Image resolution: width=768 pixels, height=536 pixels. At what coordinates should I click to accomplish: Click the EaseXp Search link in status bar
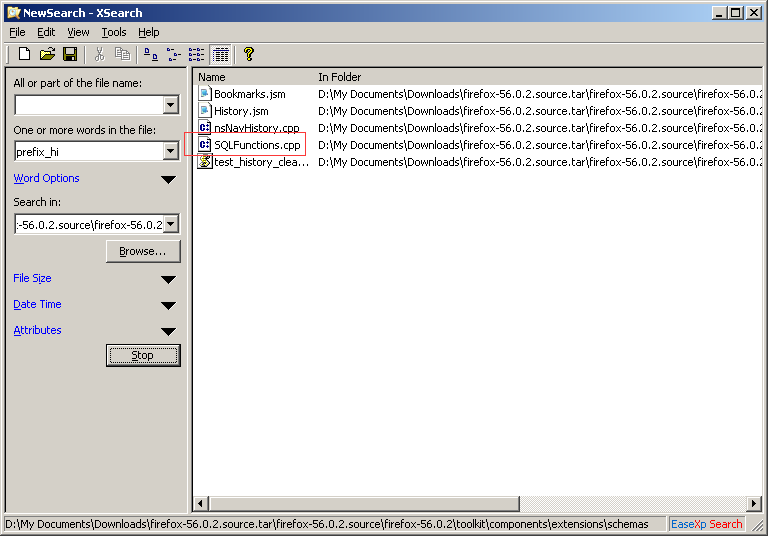tap(706, 524)
